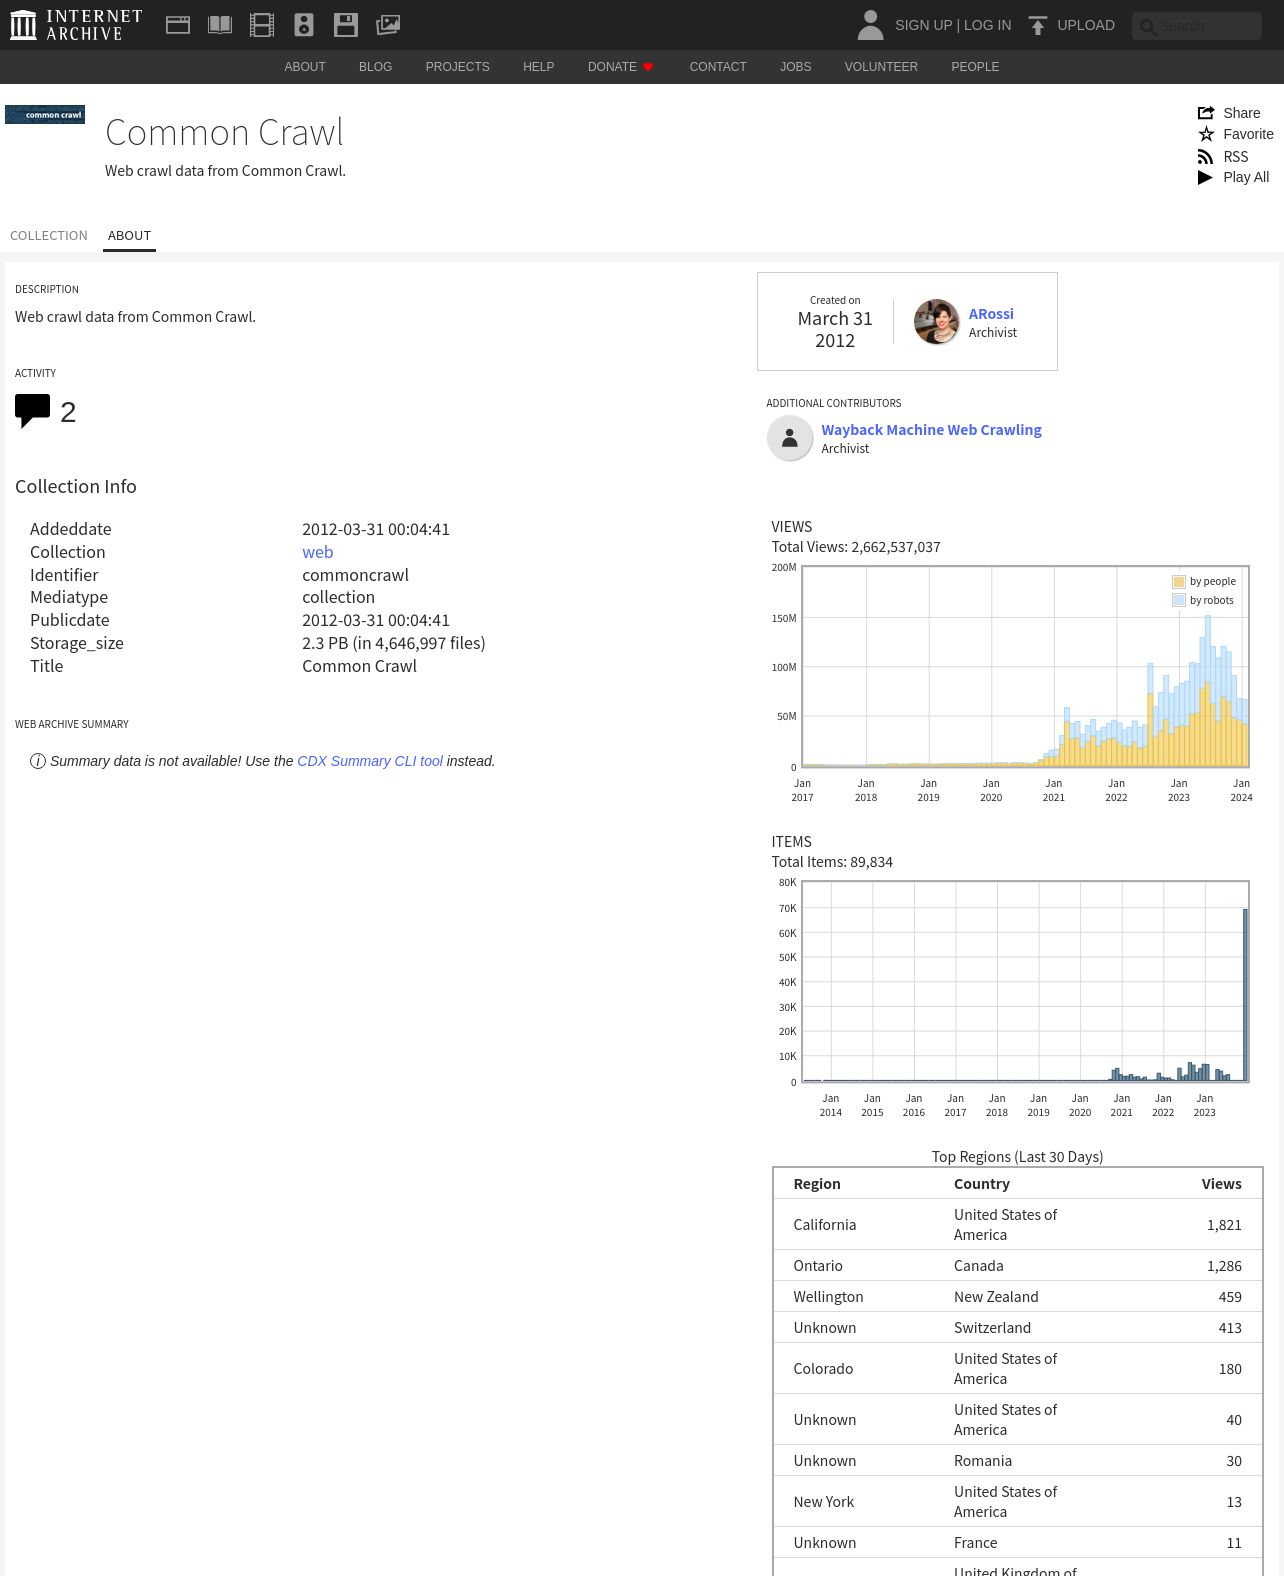1284x1576 pixels.
Task: Click the Common Crawl collection thumbnail
Action: (x=45, y=115)
